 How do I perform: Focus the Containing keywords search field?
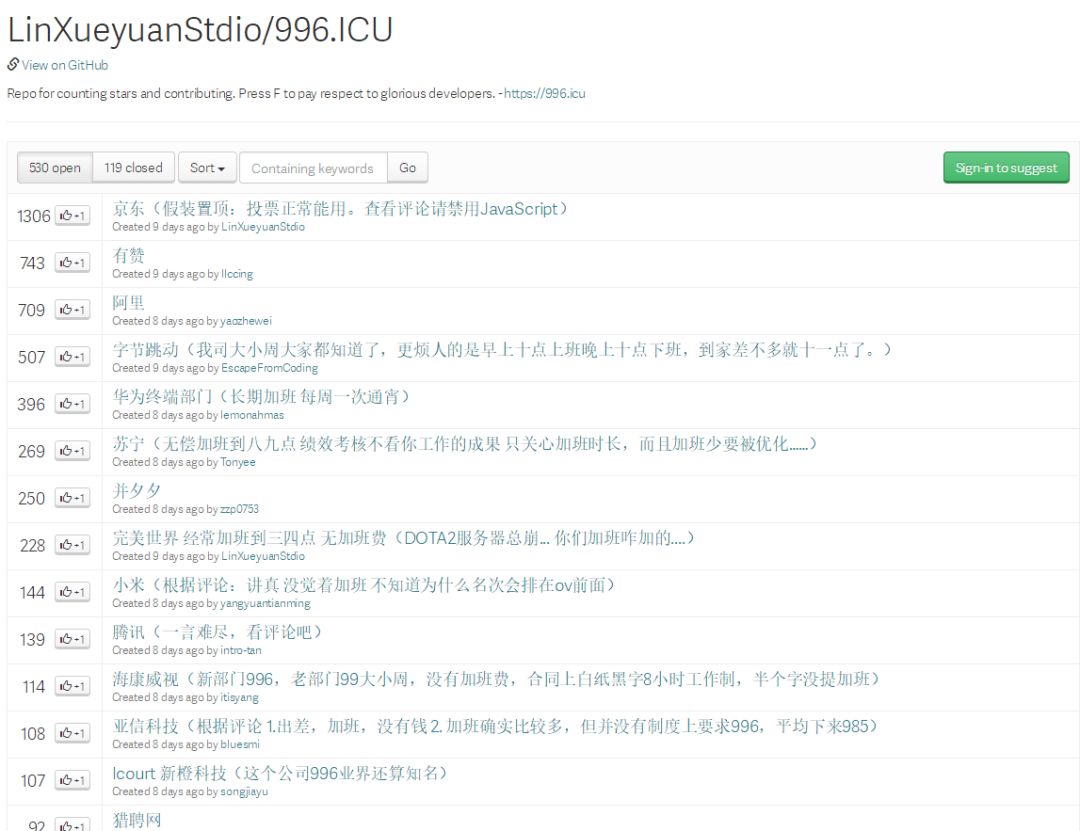coord(313,168)
